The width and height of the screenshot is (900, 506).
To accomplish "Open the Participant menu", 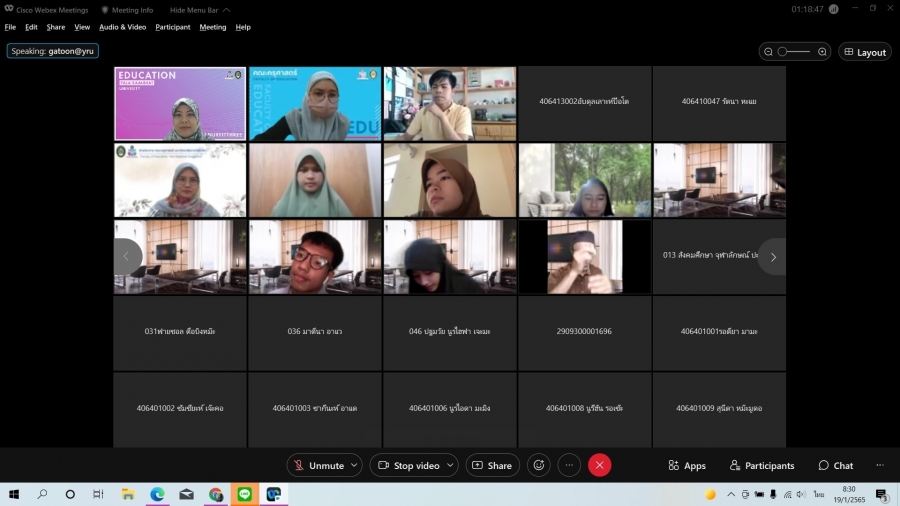I will click(172, 27).
